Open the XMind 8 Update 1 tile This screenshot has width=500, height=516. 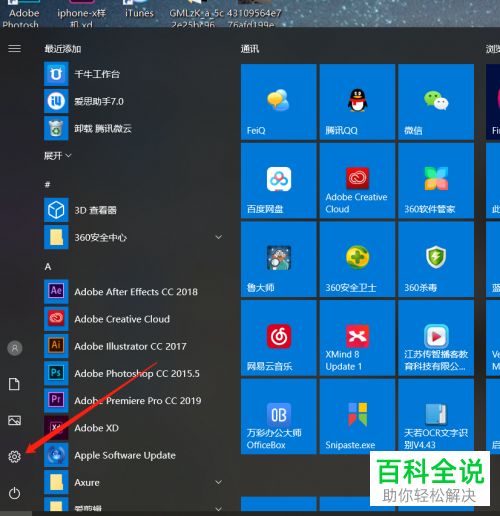(357, 338)
